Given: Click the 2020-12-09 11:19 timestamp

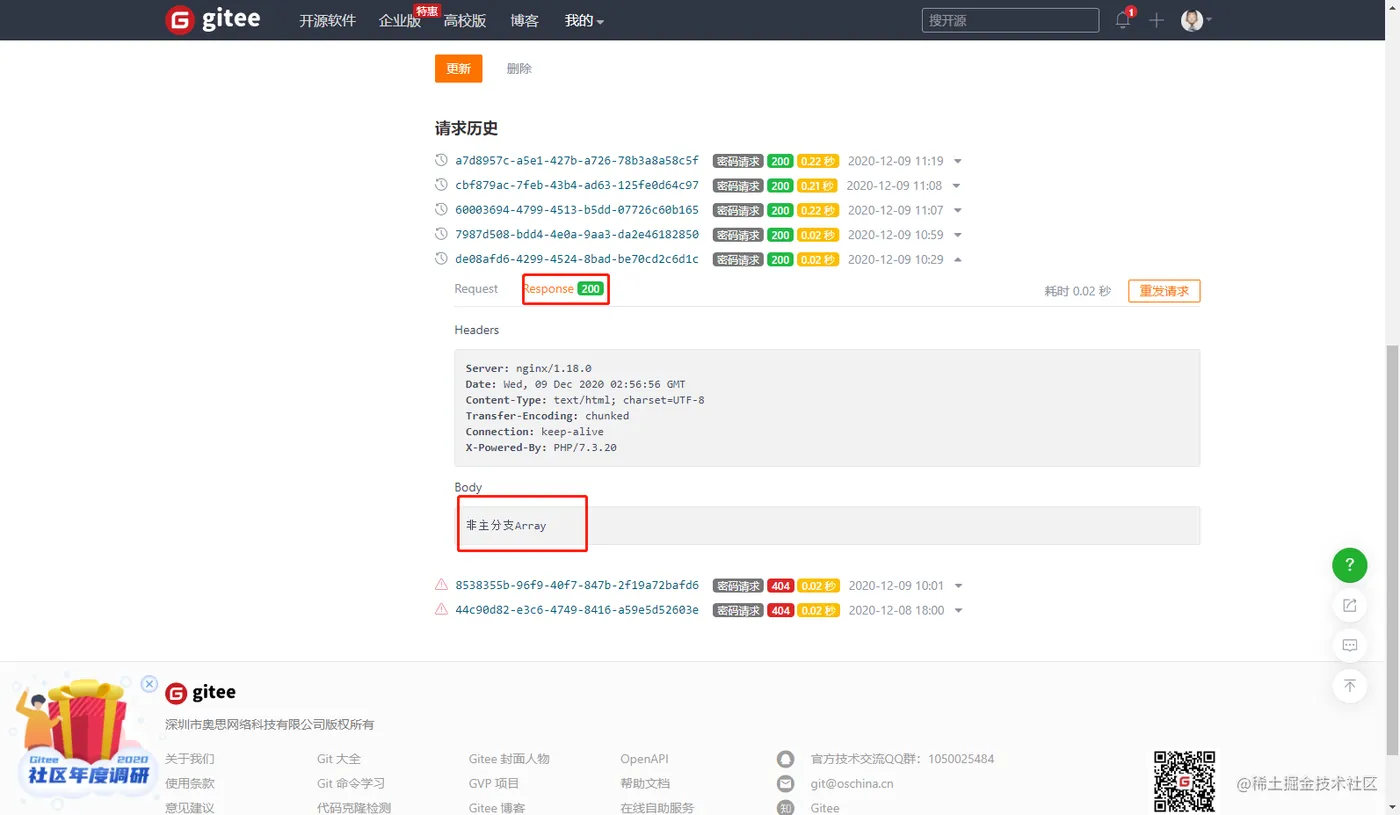Looking at the screenshot, I should click(x=896, y=160).
